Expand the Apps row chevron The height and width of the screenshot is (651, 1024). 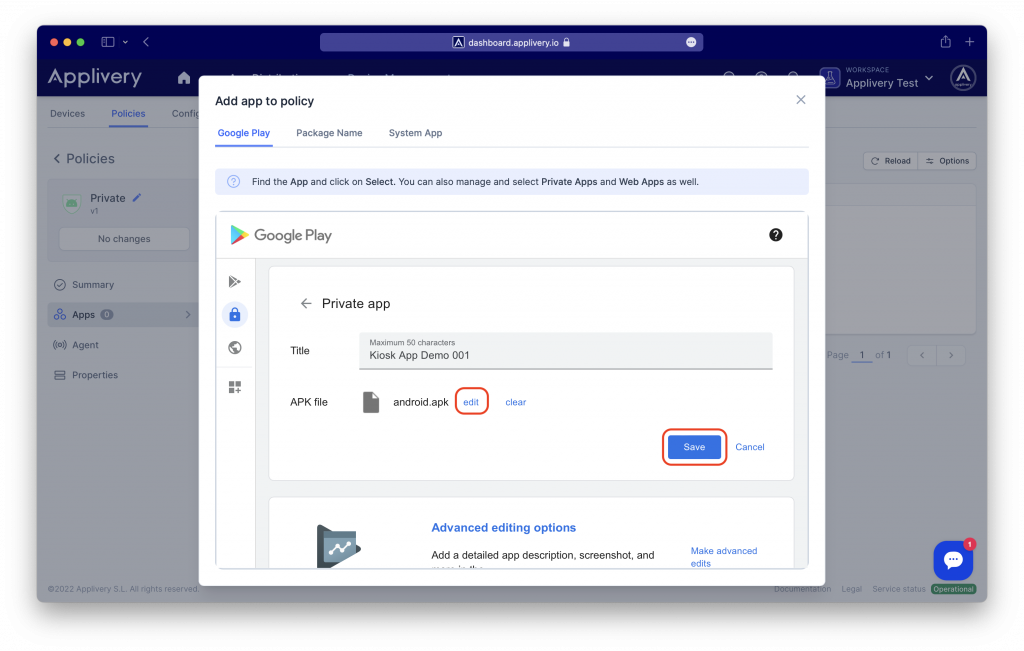188,315
